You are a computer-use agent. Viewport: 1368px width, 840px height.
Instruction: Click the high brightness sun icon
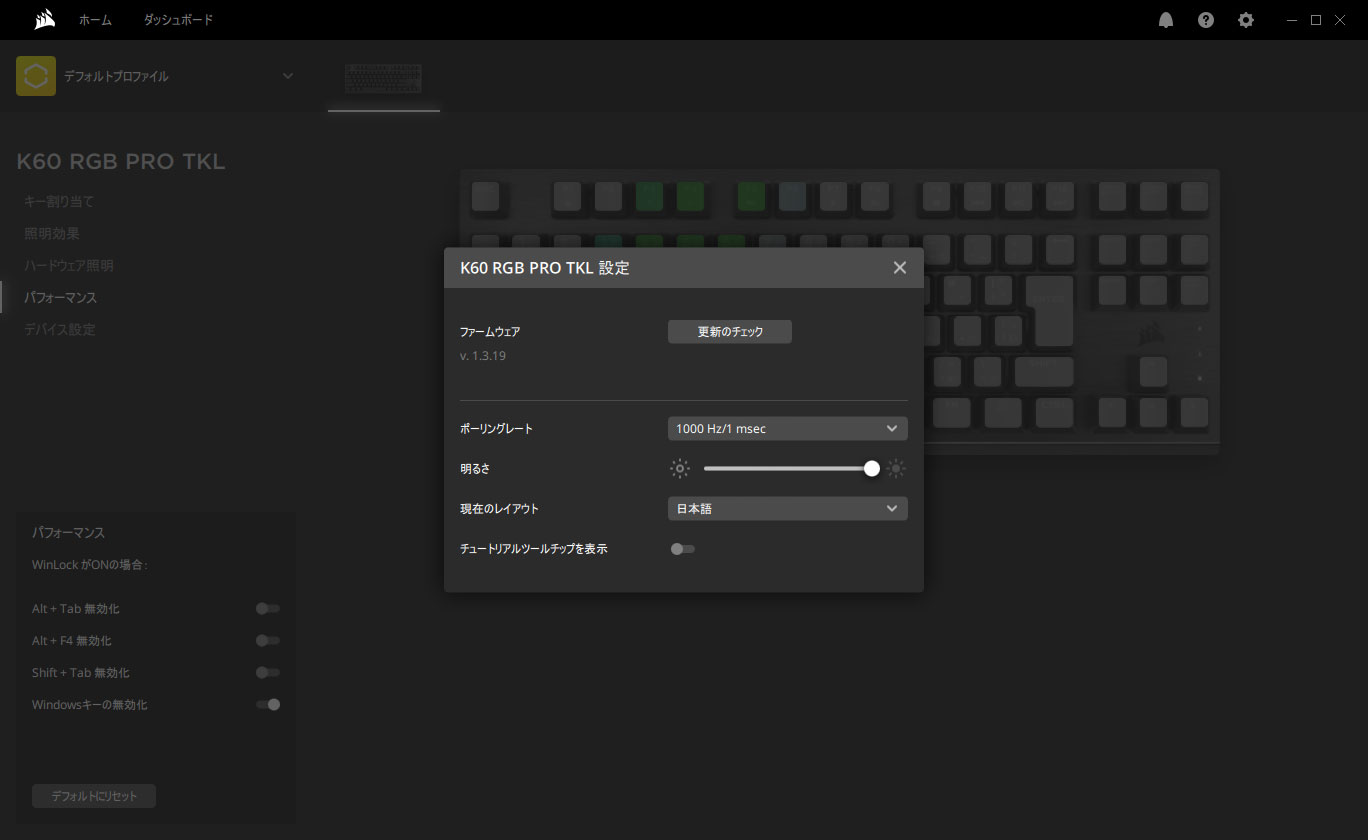point(896,468)
